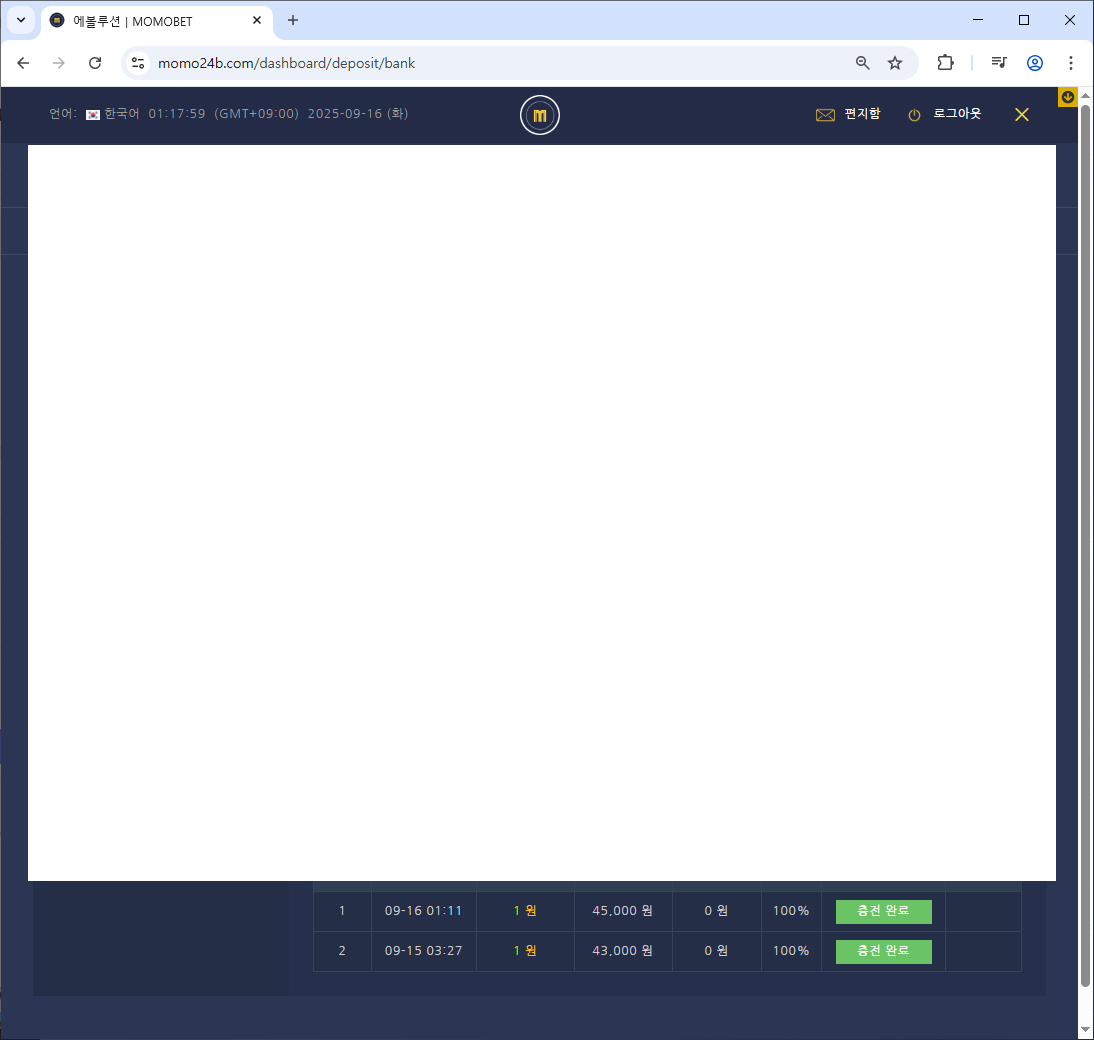The width and height of the screenshot is (1094, 1040).
Task: Reload the current page
Action: point(95,63)
